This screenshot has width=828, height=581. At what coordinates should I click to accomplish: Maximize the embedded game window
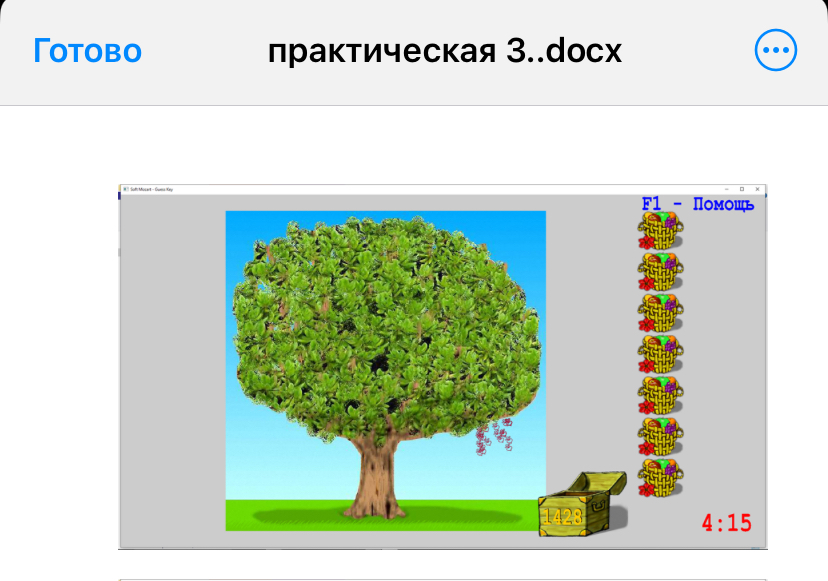(x=742, y=189)
